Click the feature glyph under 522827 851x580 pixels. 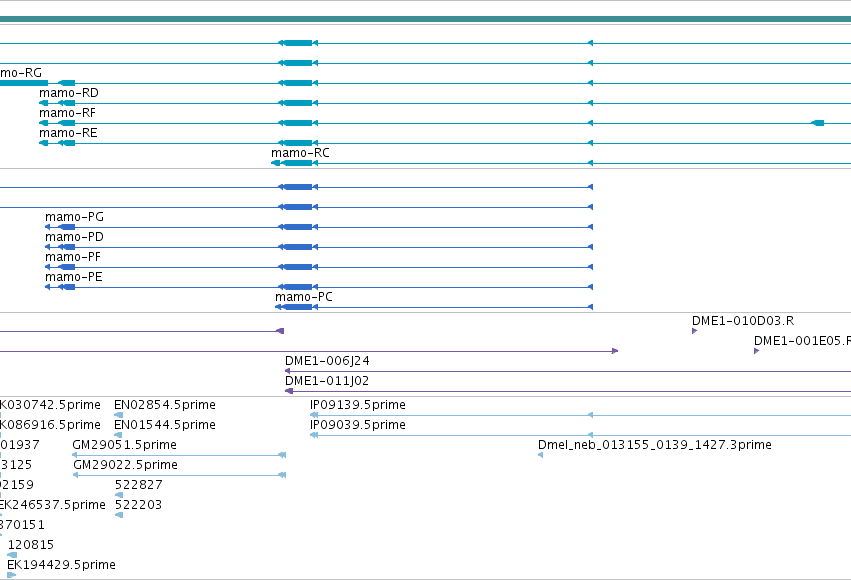(x=119, y=495)
